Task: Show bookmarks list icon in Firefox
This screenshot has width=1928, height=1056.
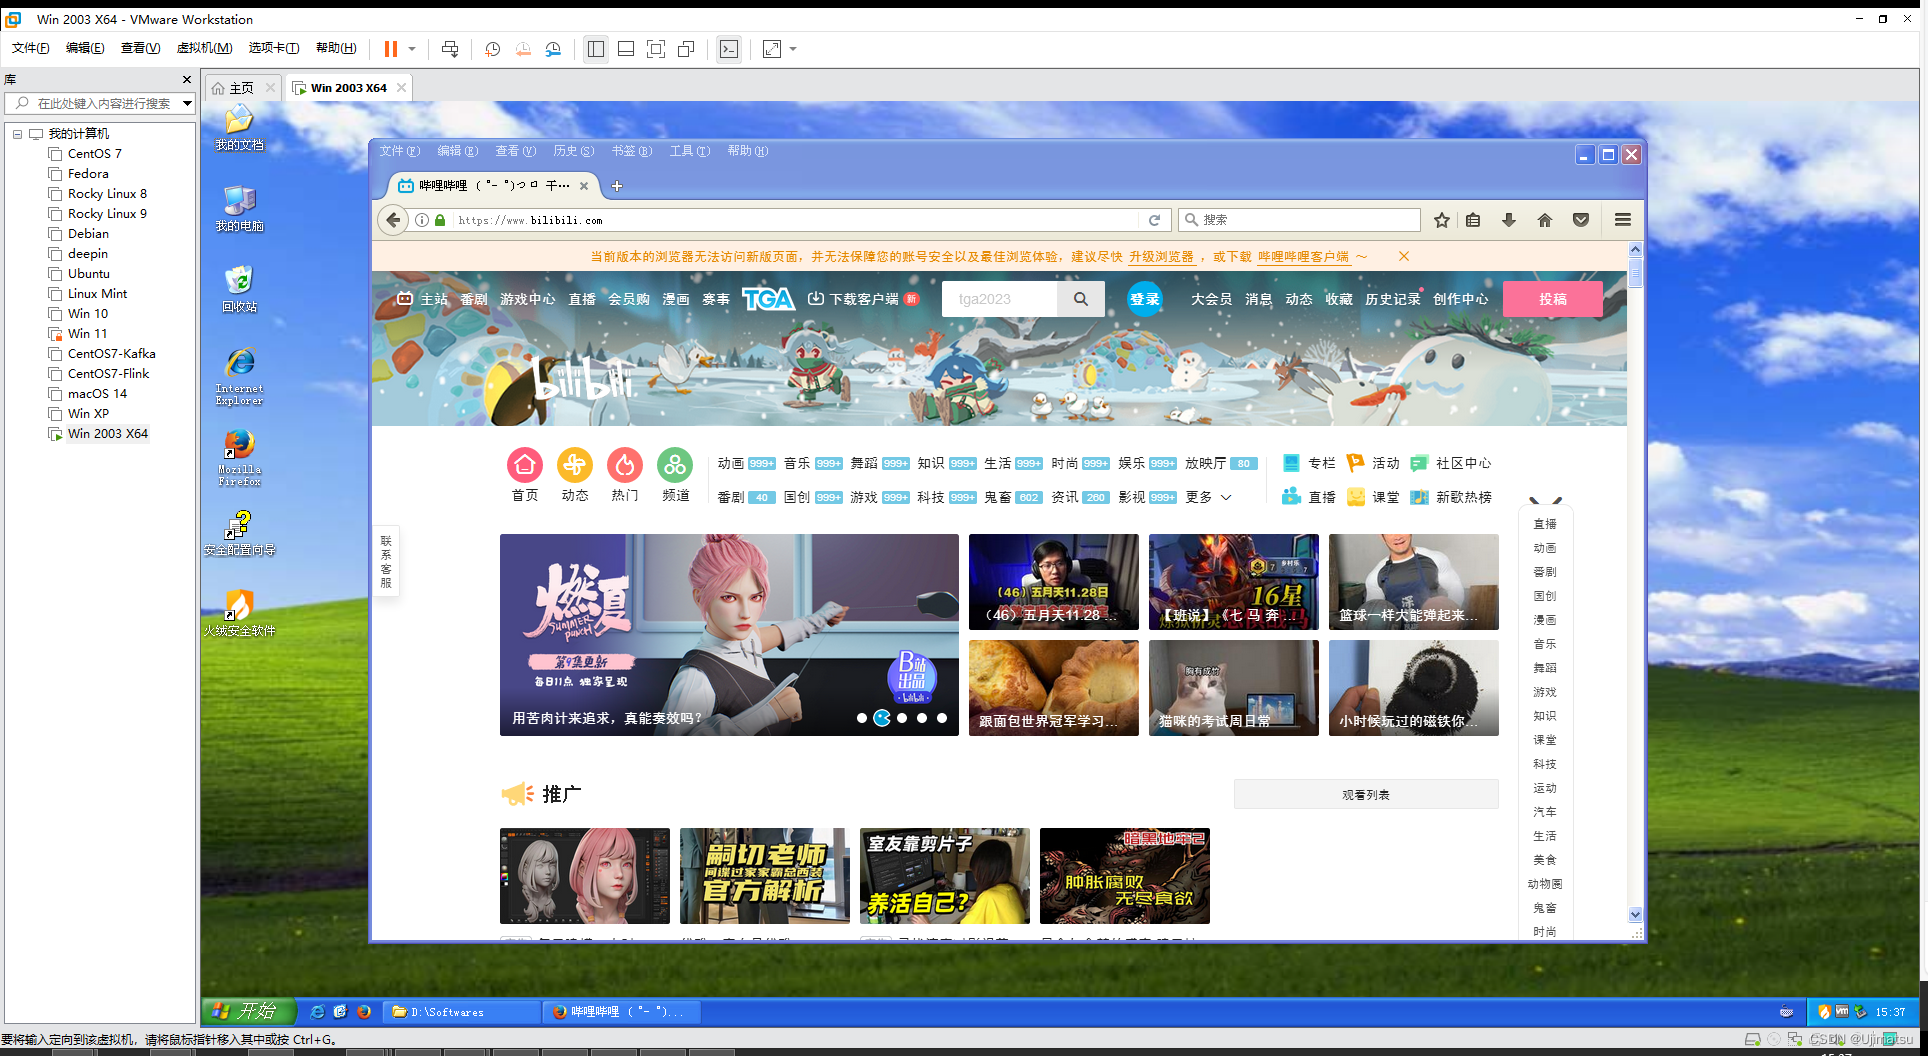Action: [x=1473, y=220]
